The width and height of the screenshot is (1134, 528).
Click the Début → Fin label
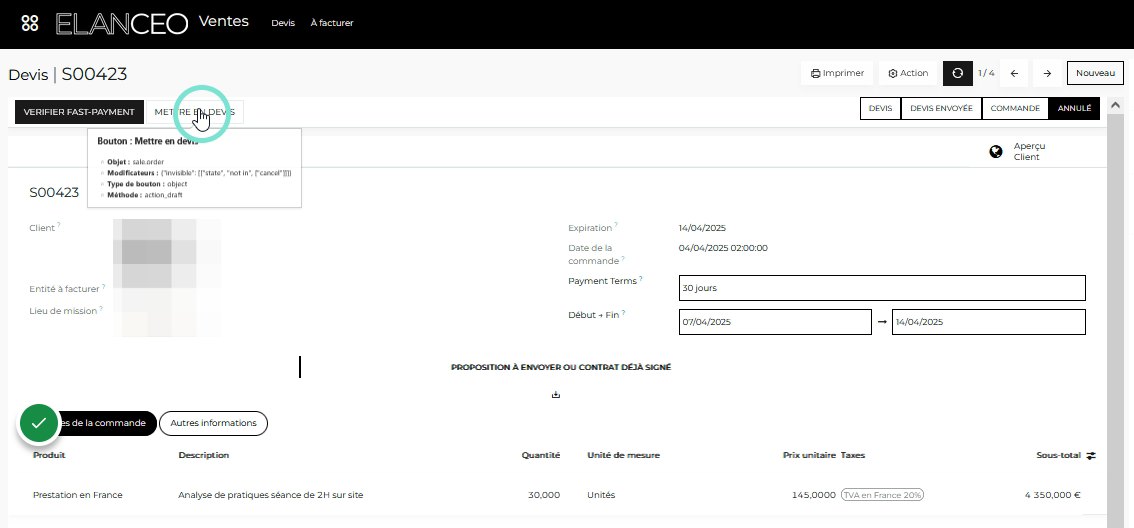[594, 315]
